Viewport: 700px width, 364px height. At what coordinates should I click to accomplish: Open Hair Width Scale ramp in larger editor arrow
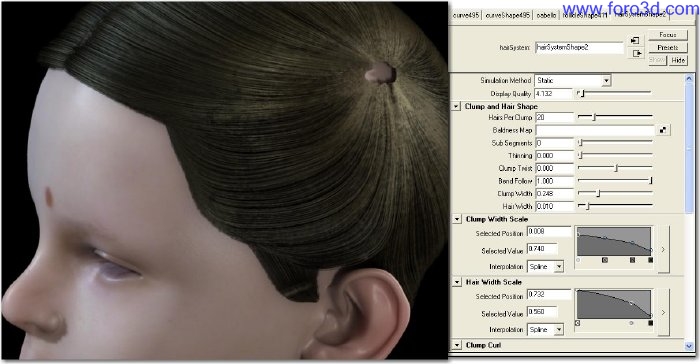point(663,312)
